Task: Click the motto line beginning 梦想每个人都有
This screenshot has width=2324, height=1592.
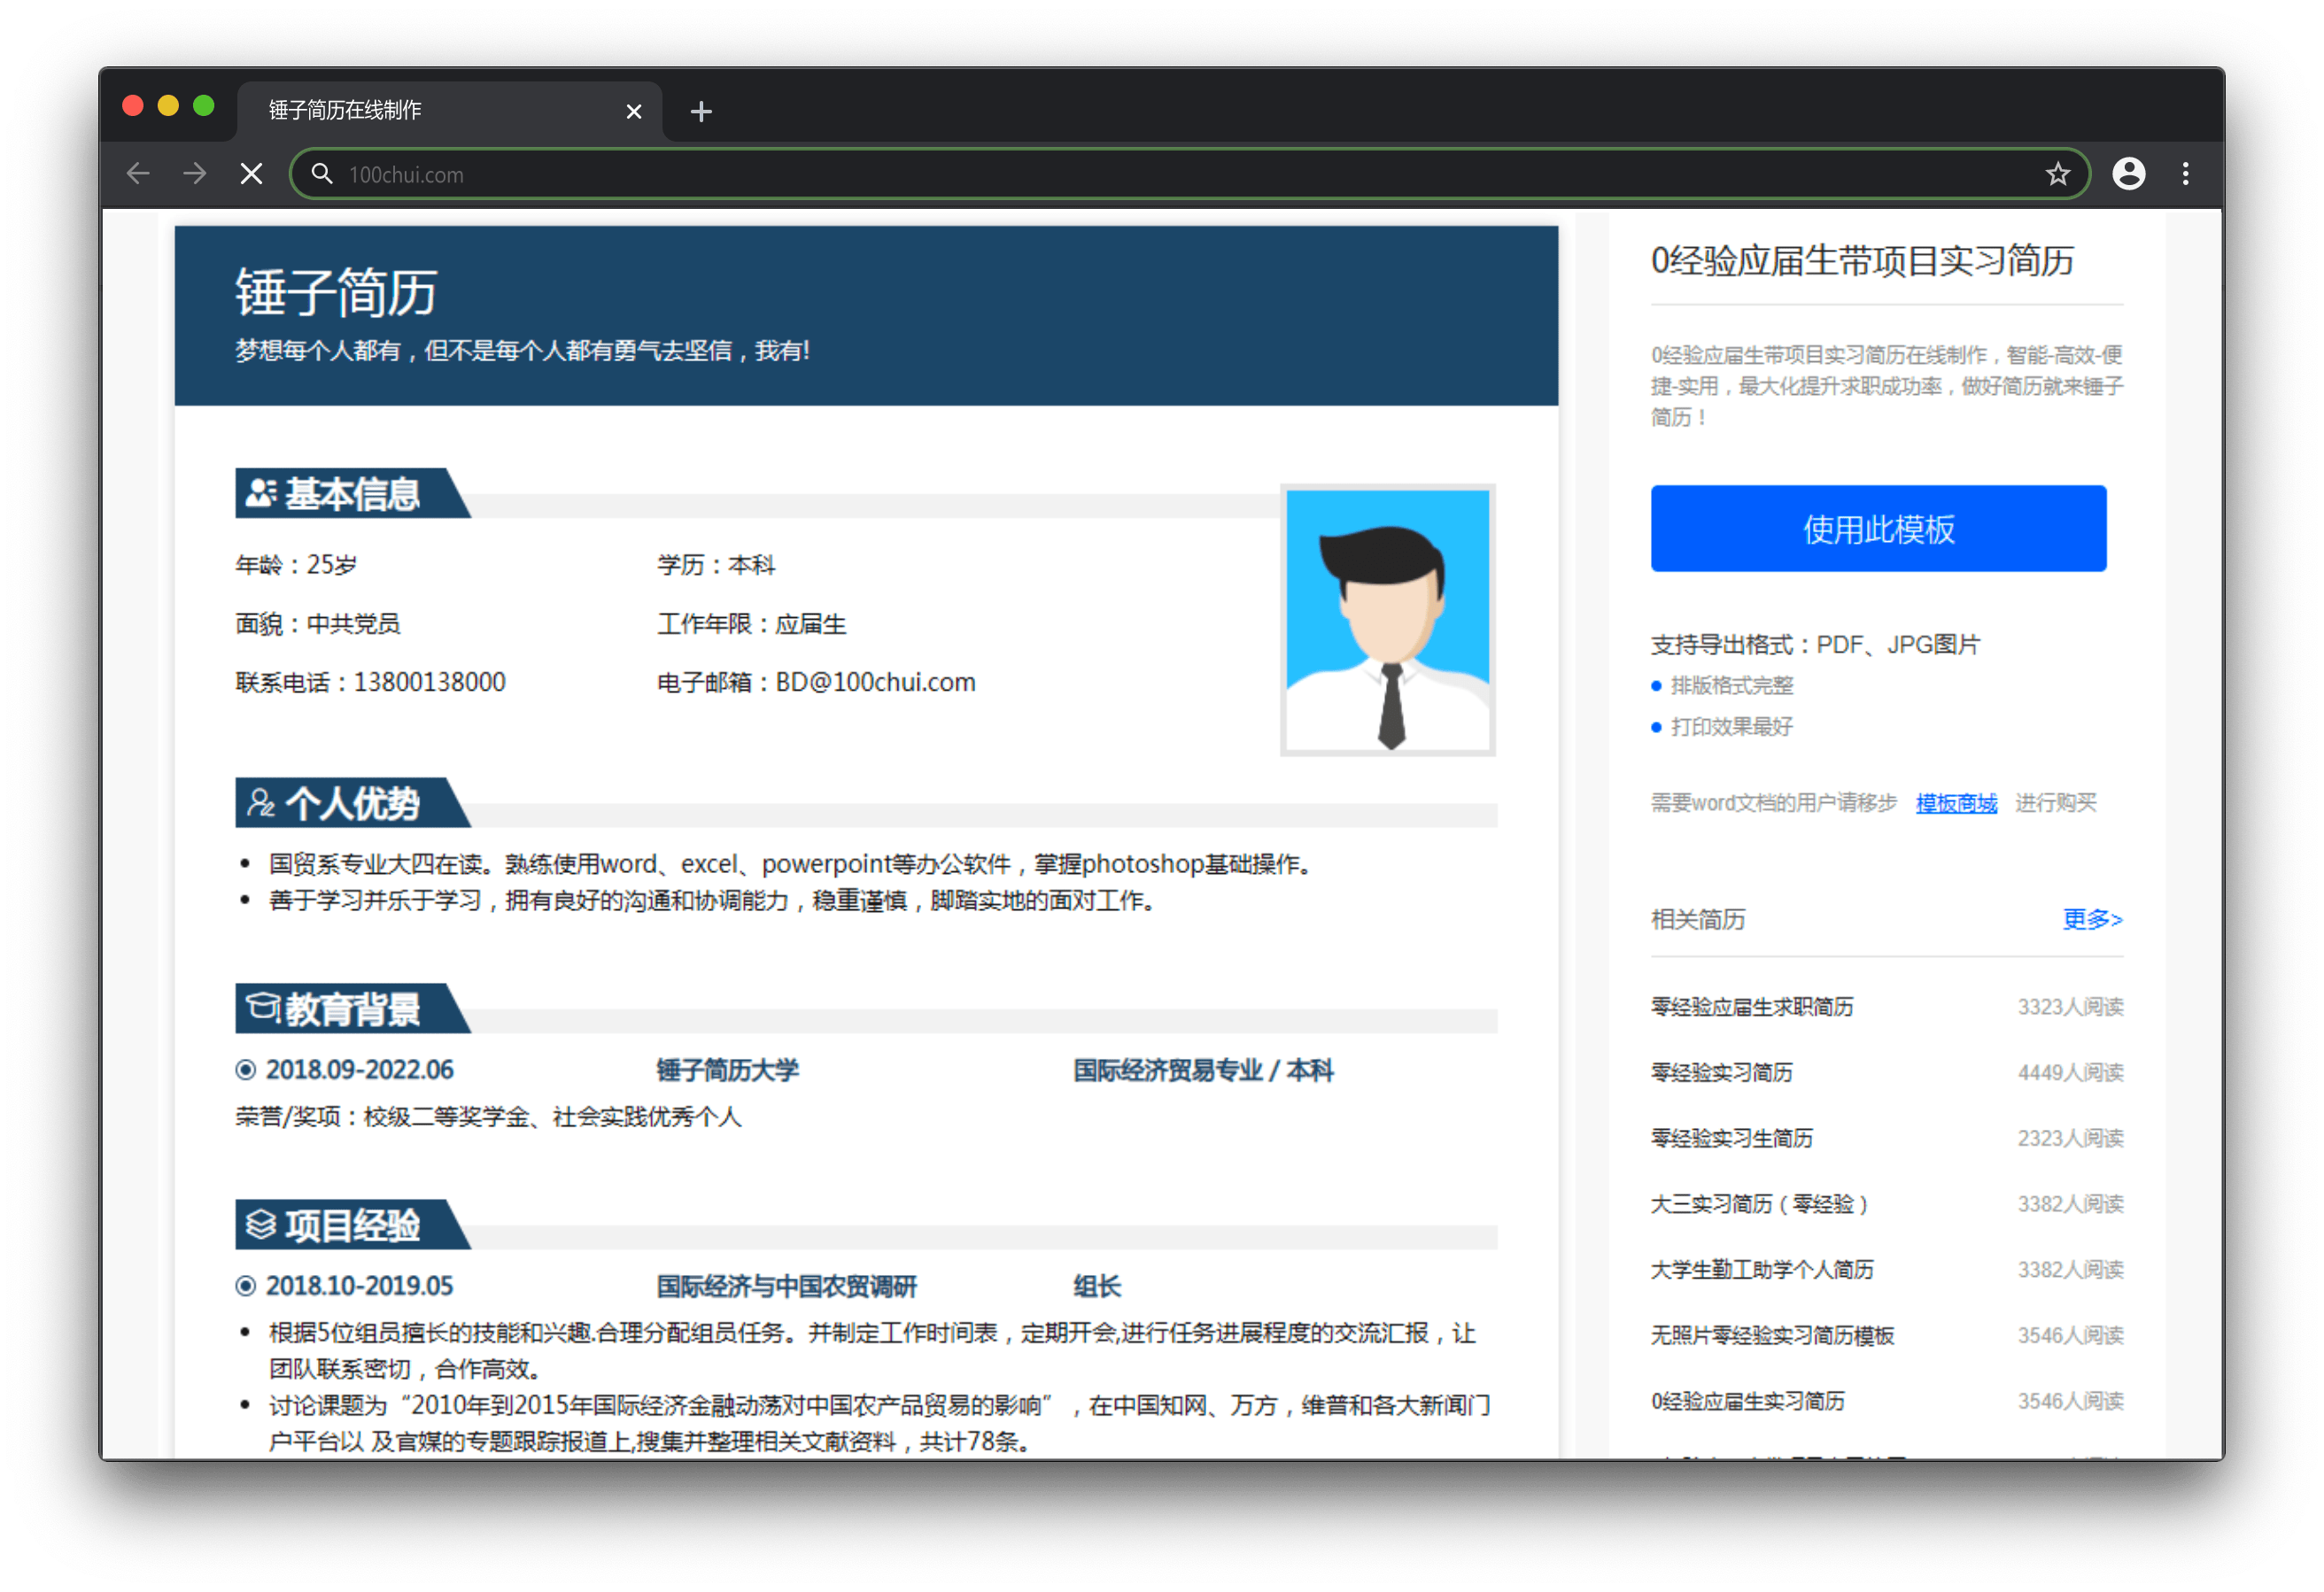Action: pos(522,351)
